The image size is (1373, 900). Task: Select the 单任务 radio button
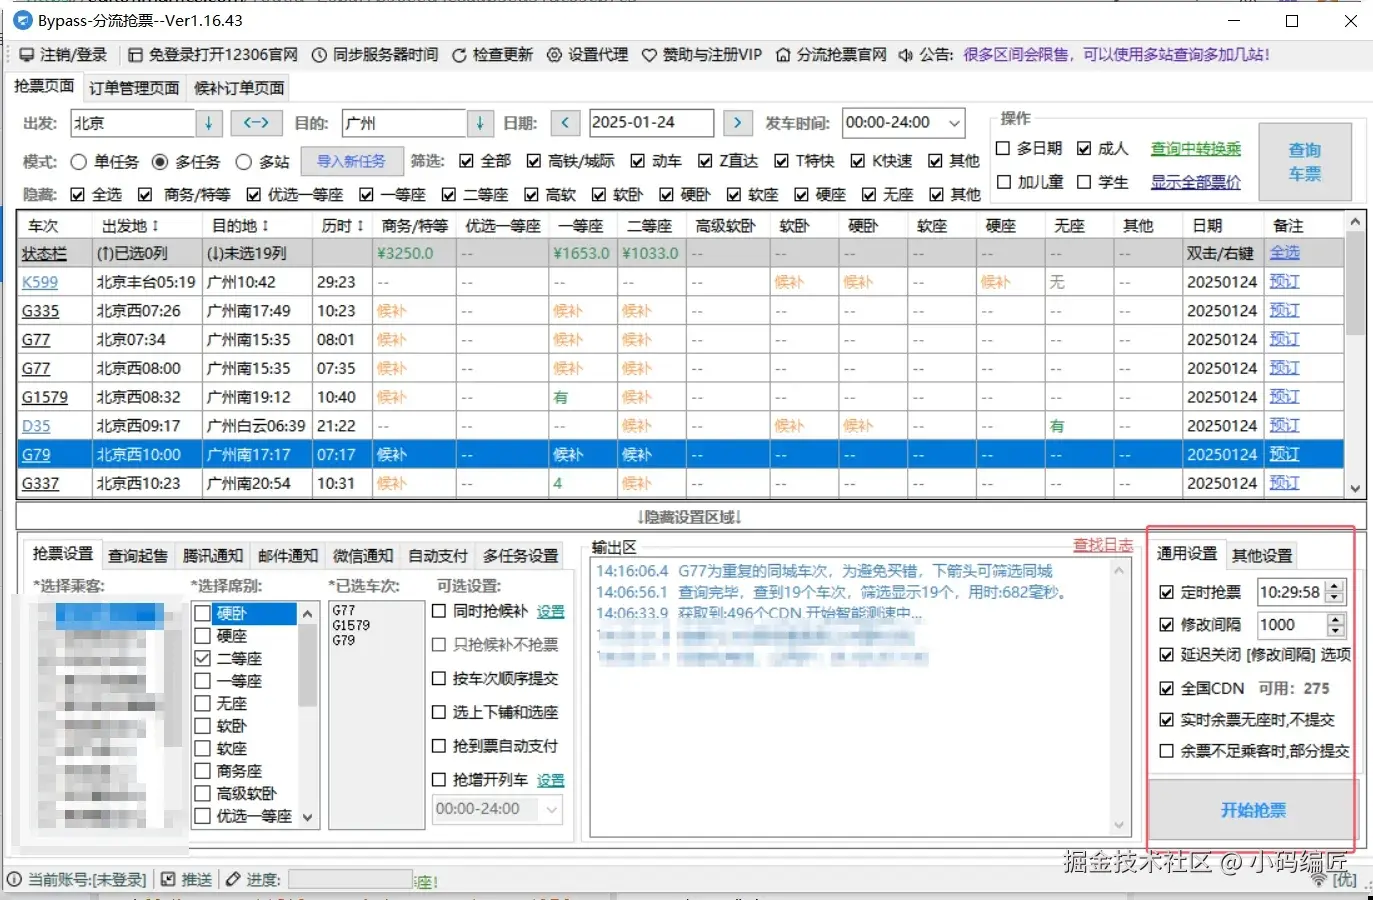coord(79,162)
